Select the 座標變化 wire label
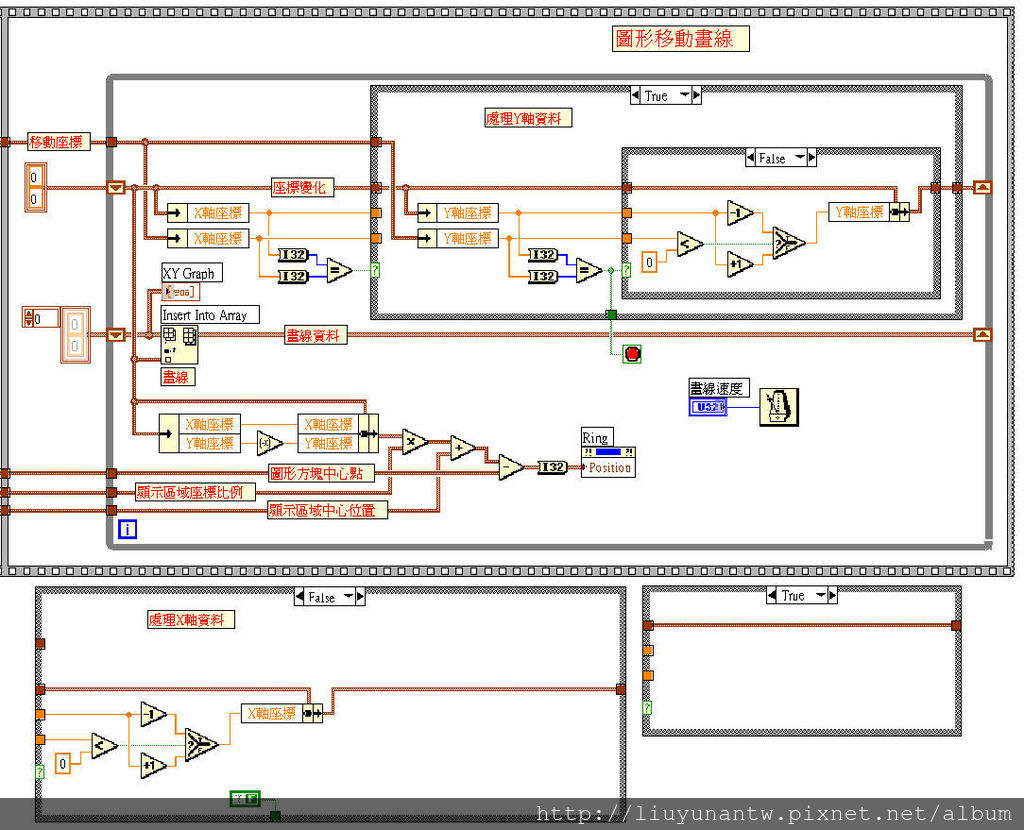Screen dimensions: 1024x830 (302, 188)
